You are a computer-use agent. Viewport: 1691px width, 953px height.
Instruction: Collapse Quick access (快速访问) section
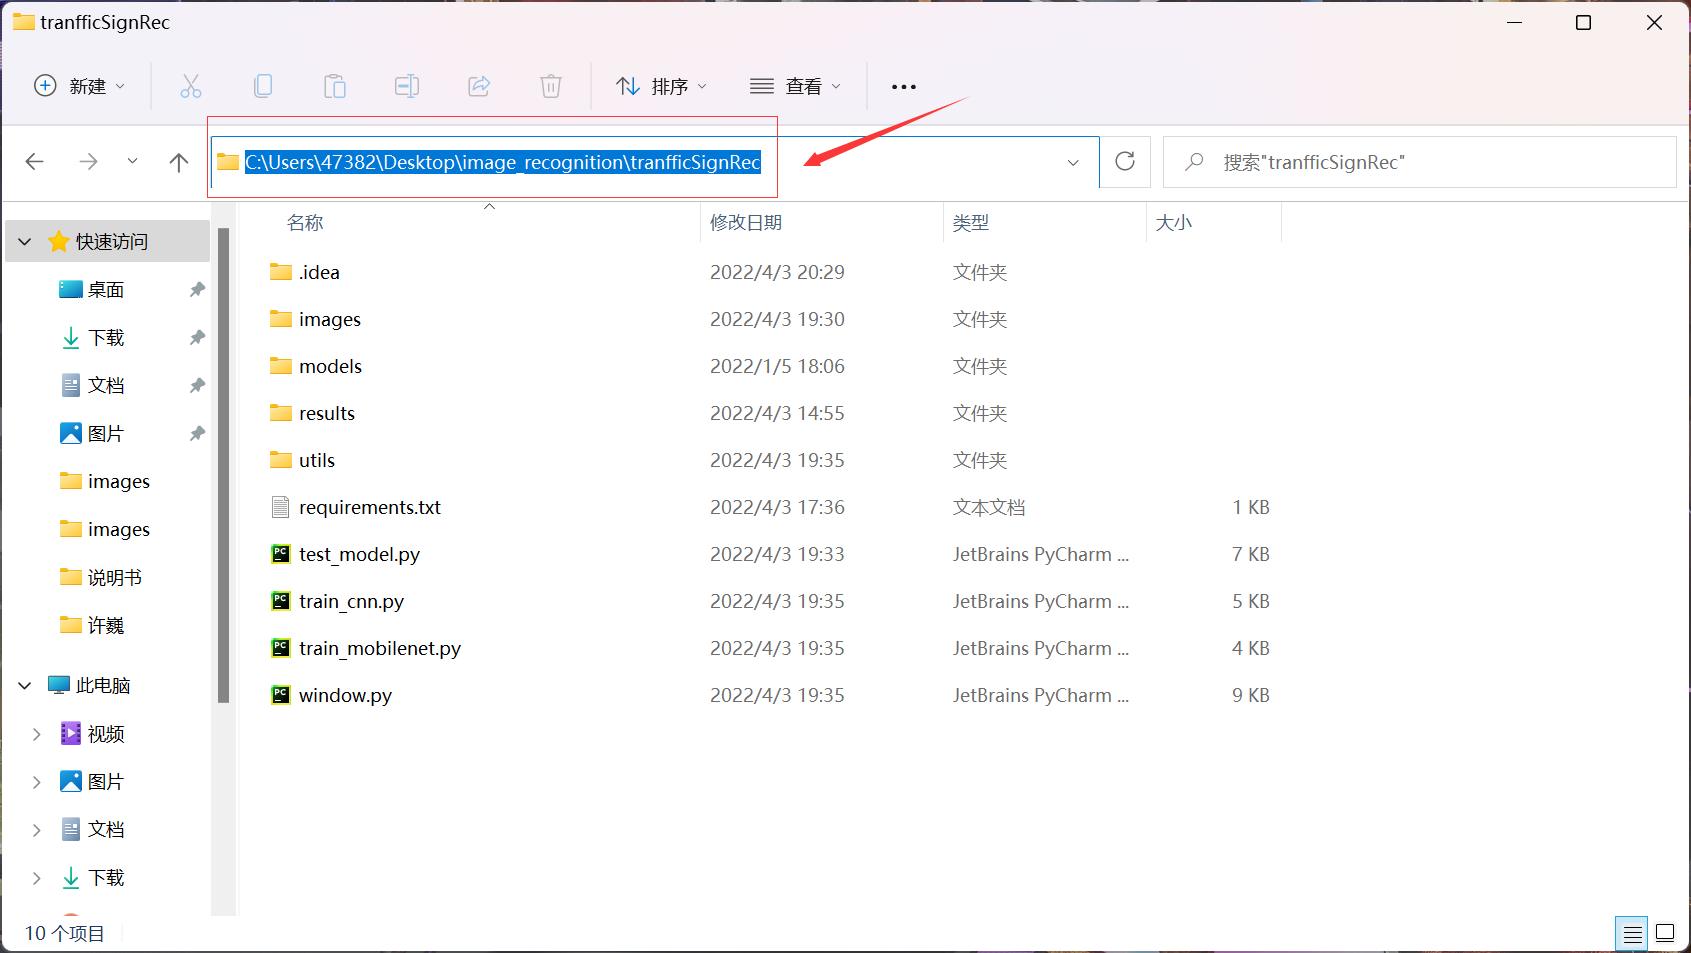click(x=25, y=241)
